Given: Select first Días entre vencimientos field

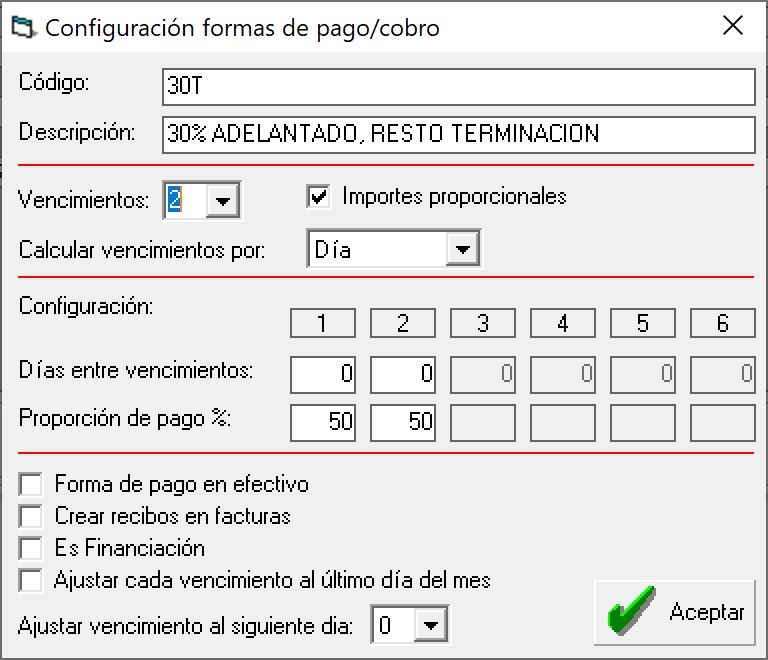Looking at the screenshot, I should click(x=323, y=375).
